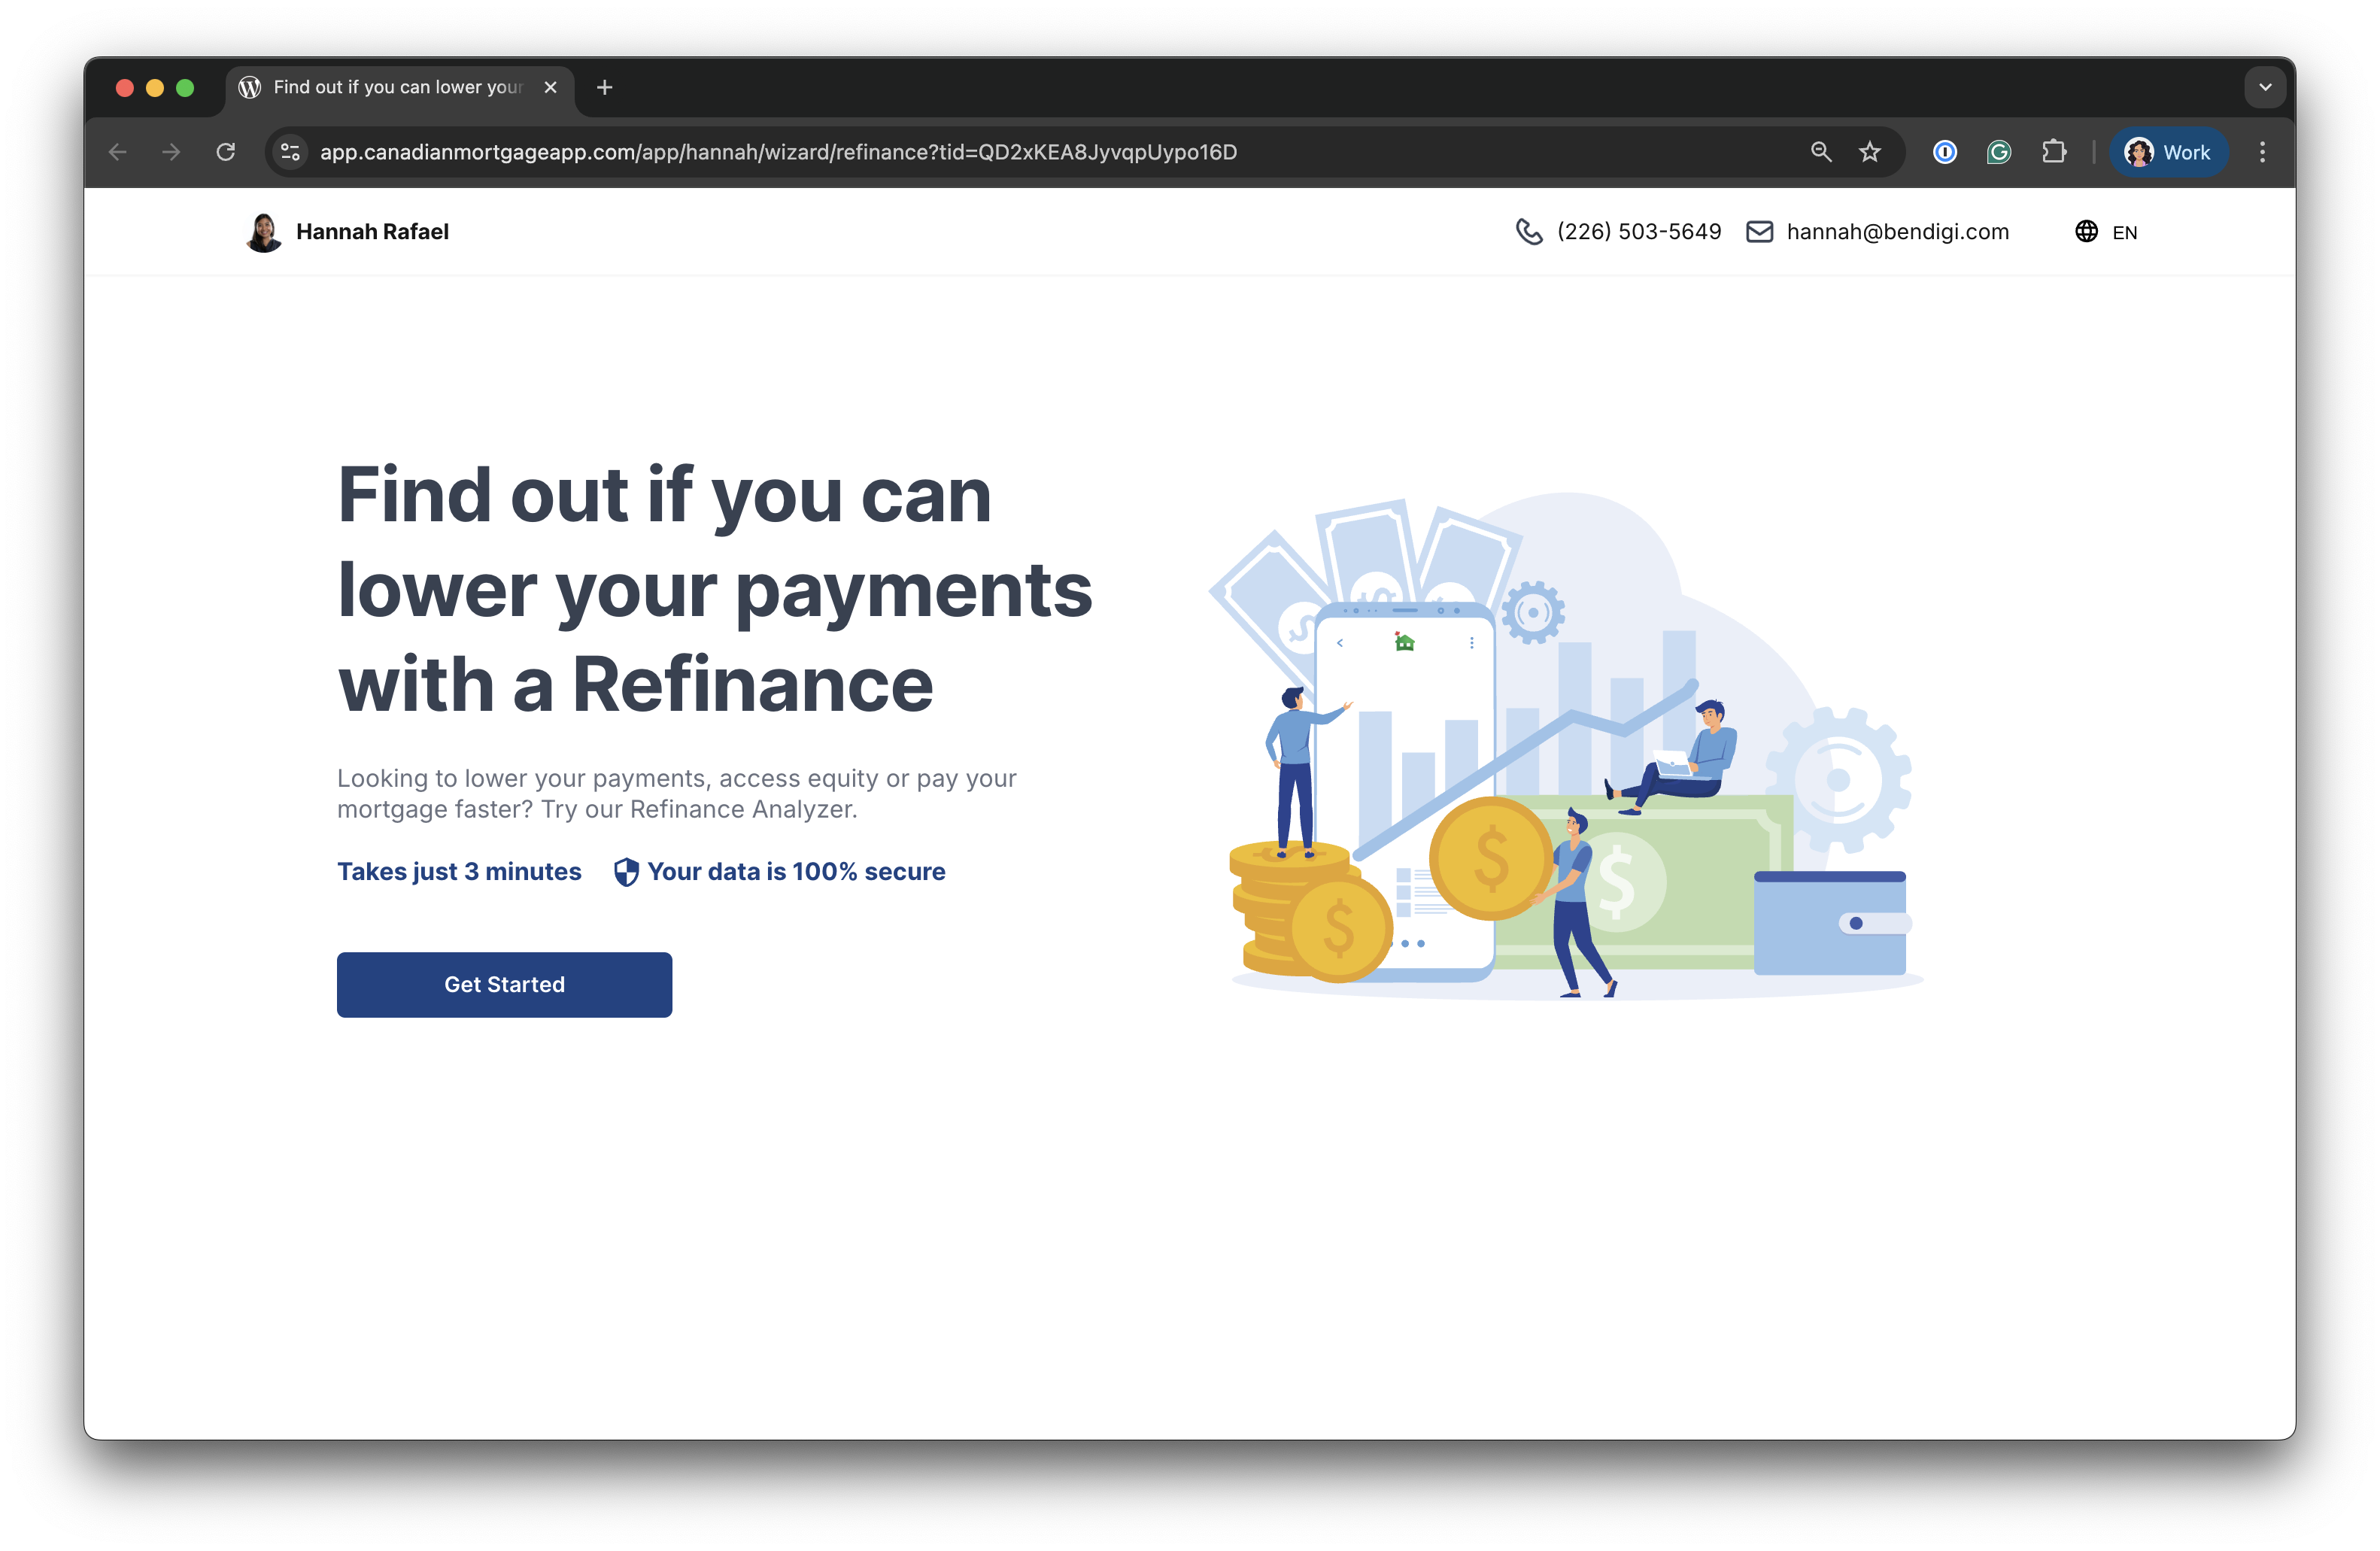Open Chrome's three-dot menu

coord(2263,152)
